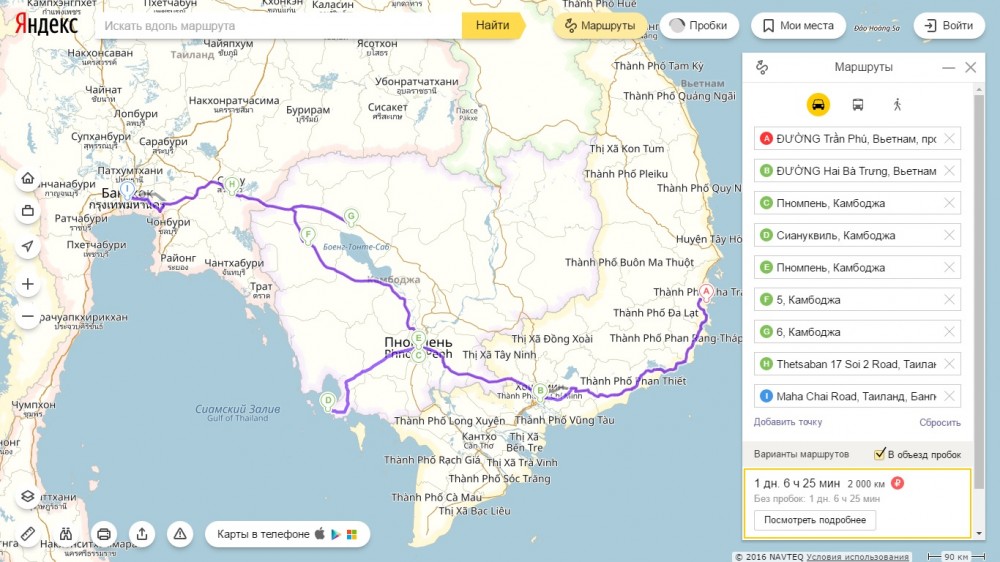The height and width of the screenshot is (562, 1000).
Task: Remove waypoint C Пномпень
Action: (950, 203)
